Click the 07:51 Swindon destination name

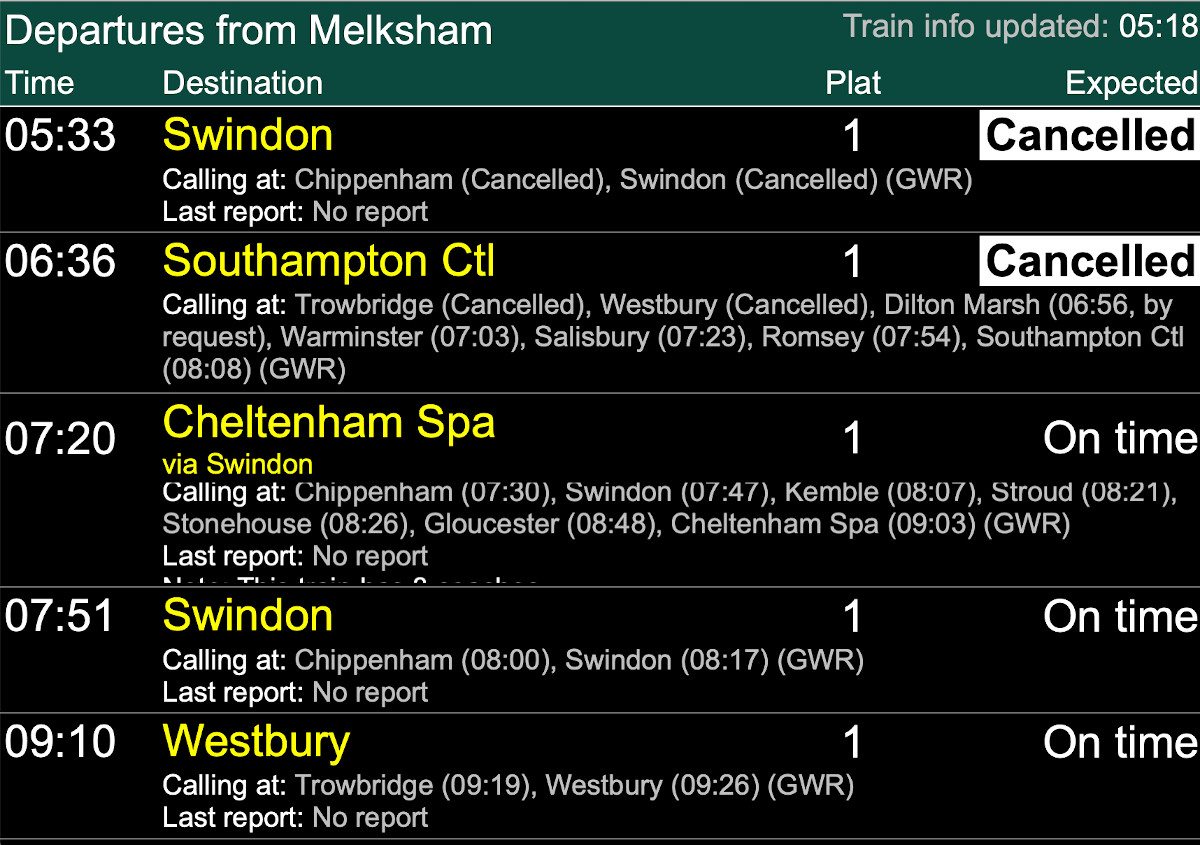coord(248,615)
